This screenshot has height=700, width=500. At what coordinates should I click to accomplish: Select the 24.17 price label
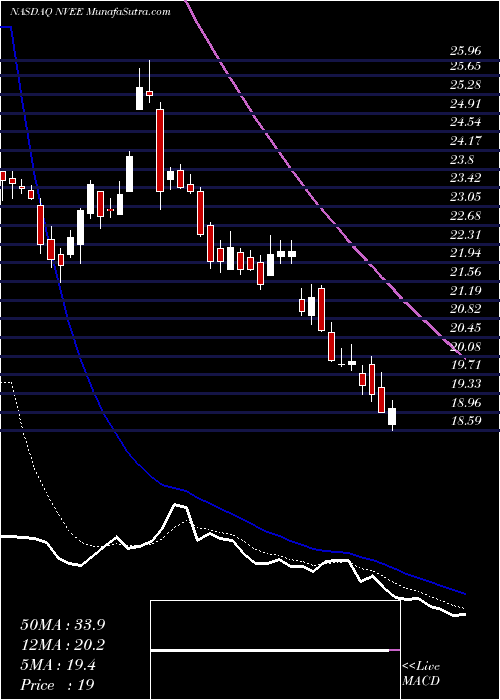[x=465, y=141]
